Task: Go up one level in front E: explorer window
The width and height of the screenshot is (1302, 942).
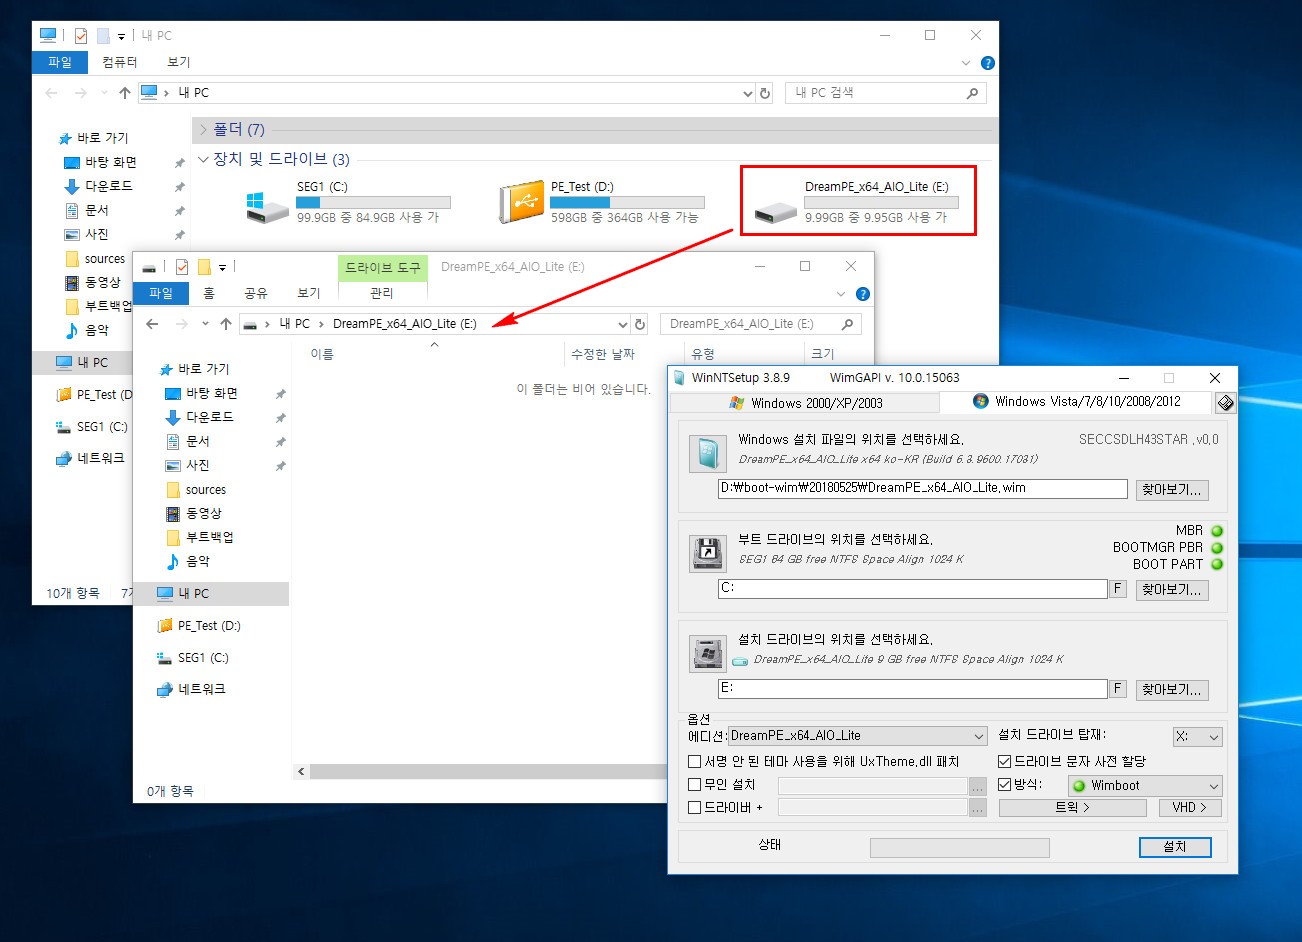Action: click(x=226, y=324)
